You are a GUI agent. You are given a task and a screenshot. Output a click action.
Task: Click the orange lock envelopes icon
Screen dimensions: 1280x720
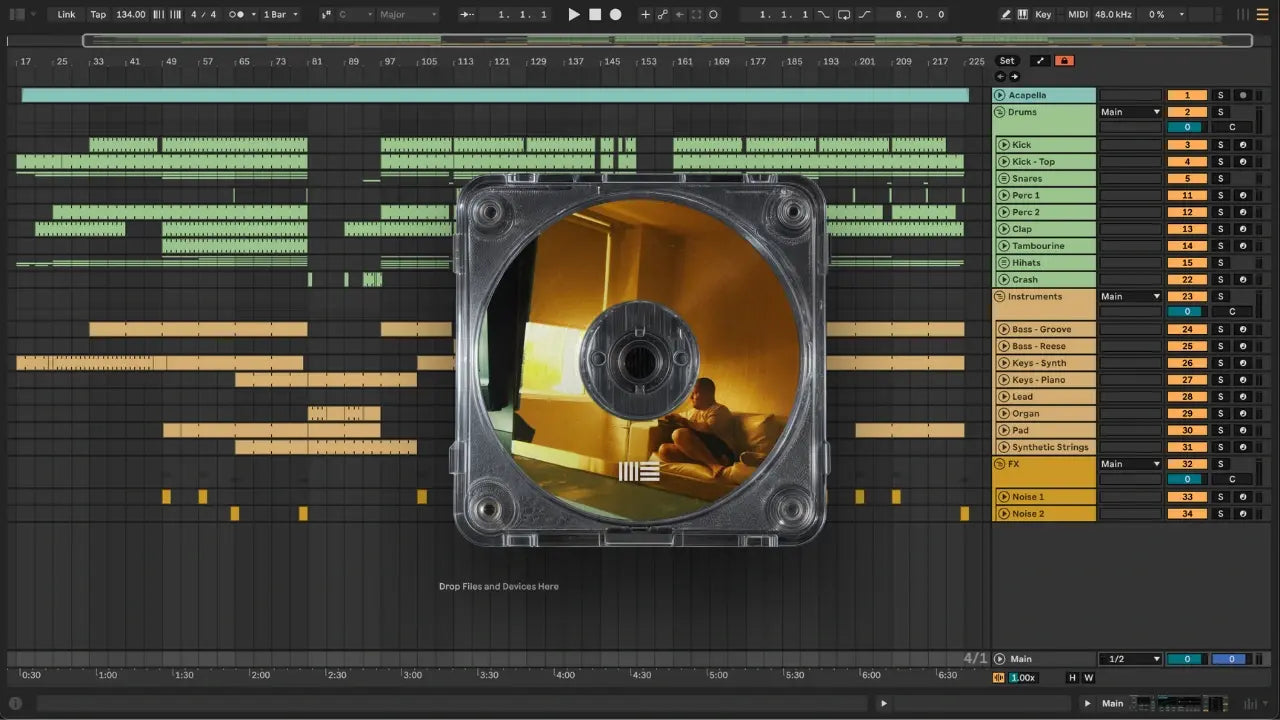(x=1064, y=61)
